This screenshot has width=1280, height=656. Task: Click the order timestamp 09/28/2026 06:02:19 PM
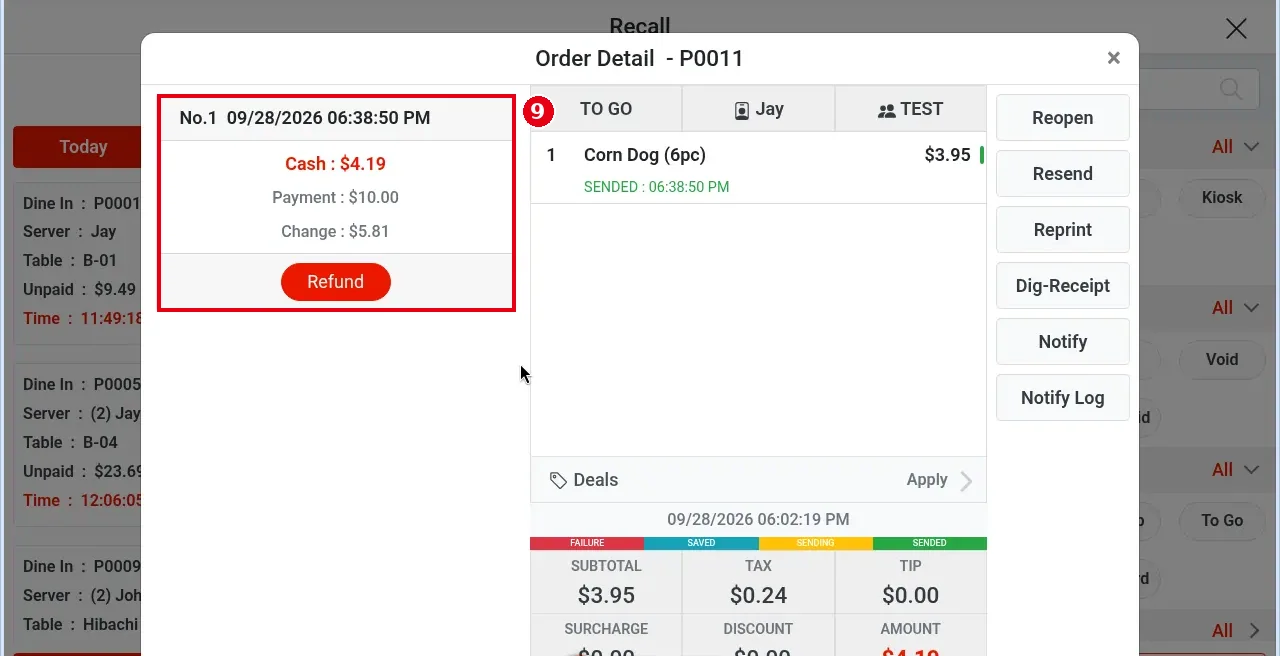point(758,520)
